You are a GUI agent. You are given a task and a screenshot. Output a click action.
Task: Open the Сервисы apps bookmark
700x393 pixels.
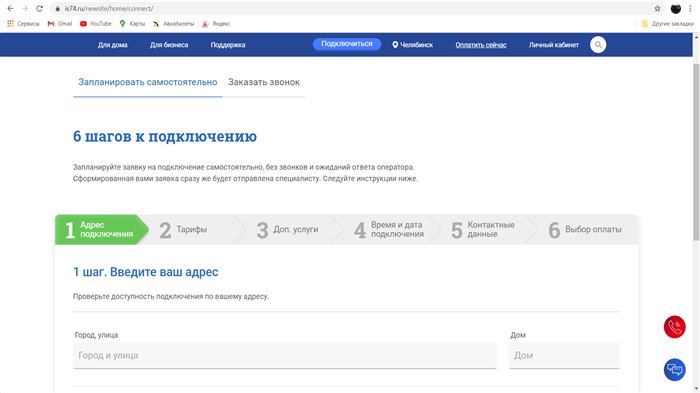23,24
